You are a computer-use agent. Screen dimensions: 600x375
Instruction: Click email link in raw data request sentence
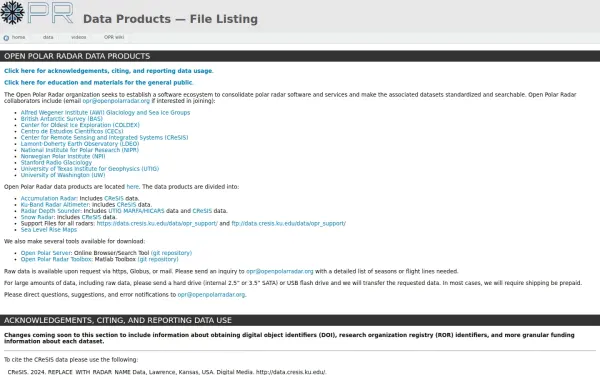(280, 271)
